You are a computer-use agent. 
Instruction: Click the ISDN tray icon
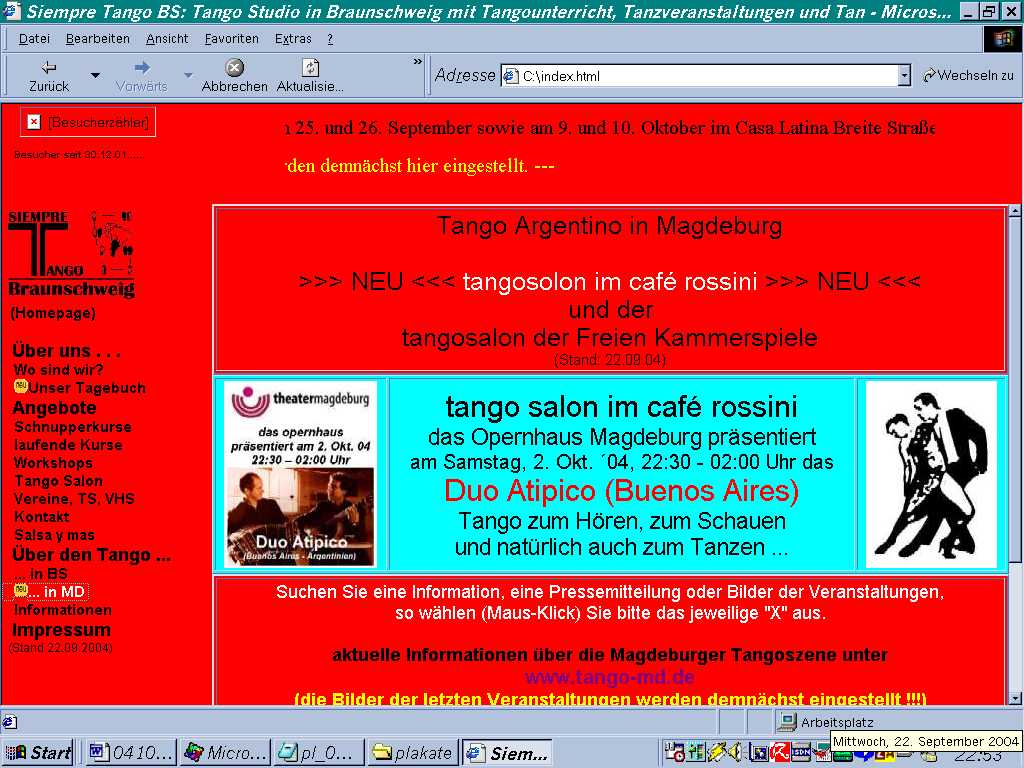tap(801, 752)
